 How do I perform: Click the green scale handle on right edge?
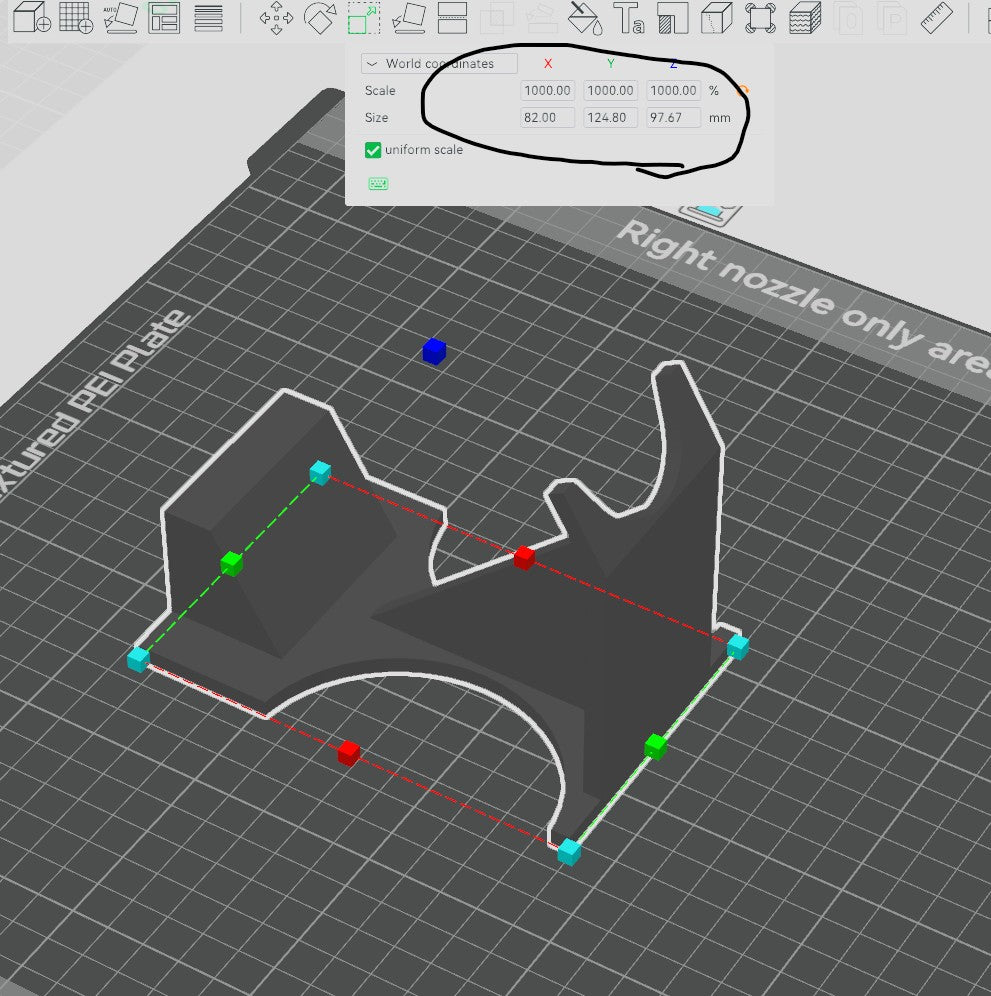pyautogui.click(x=656, y=746)
